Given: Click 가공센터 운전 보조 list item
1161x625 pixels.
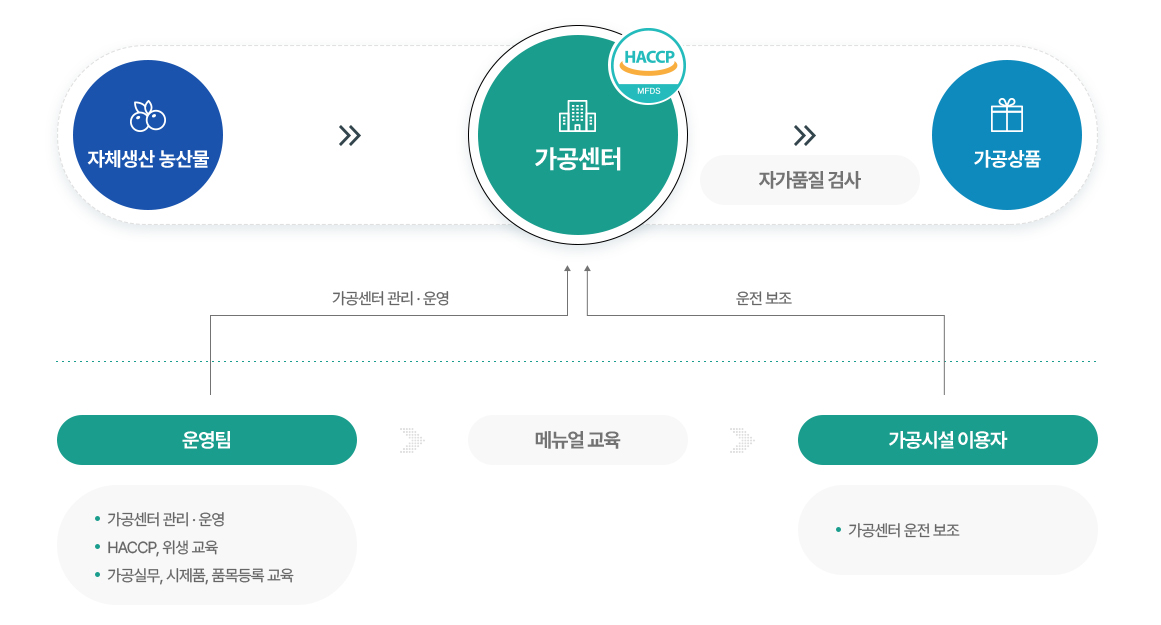Looking at the screenshot, I should [x=903, y=530].
